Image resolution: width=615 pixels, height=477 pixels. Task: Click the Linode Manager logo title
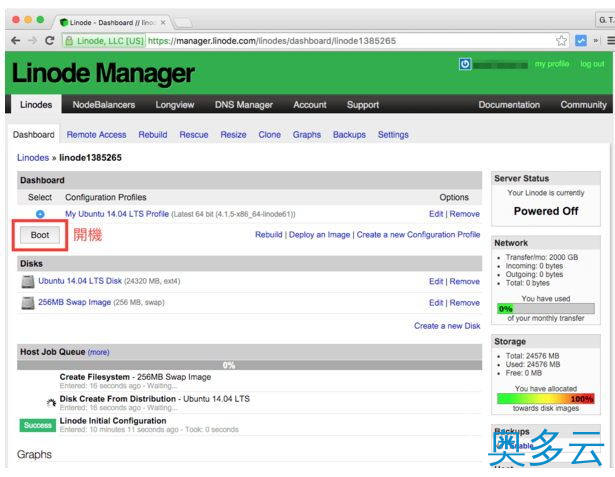click(103, 73)
